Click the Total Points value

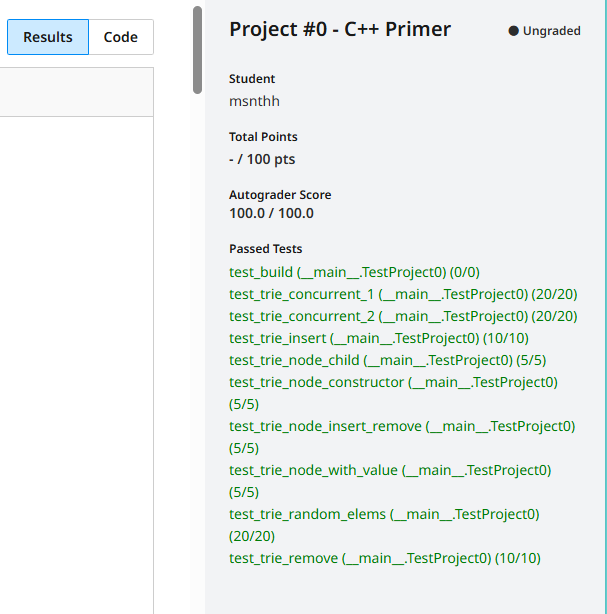262,159
